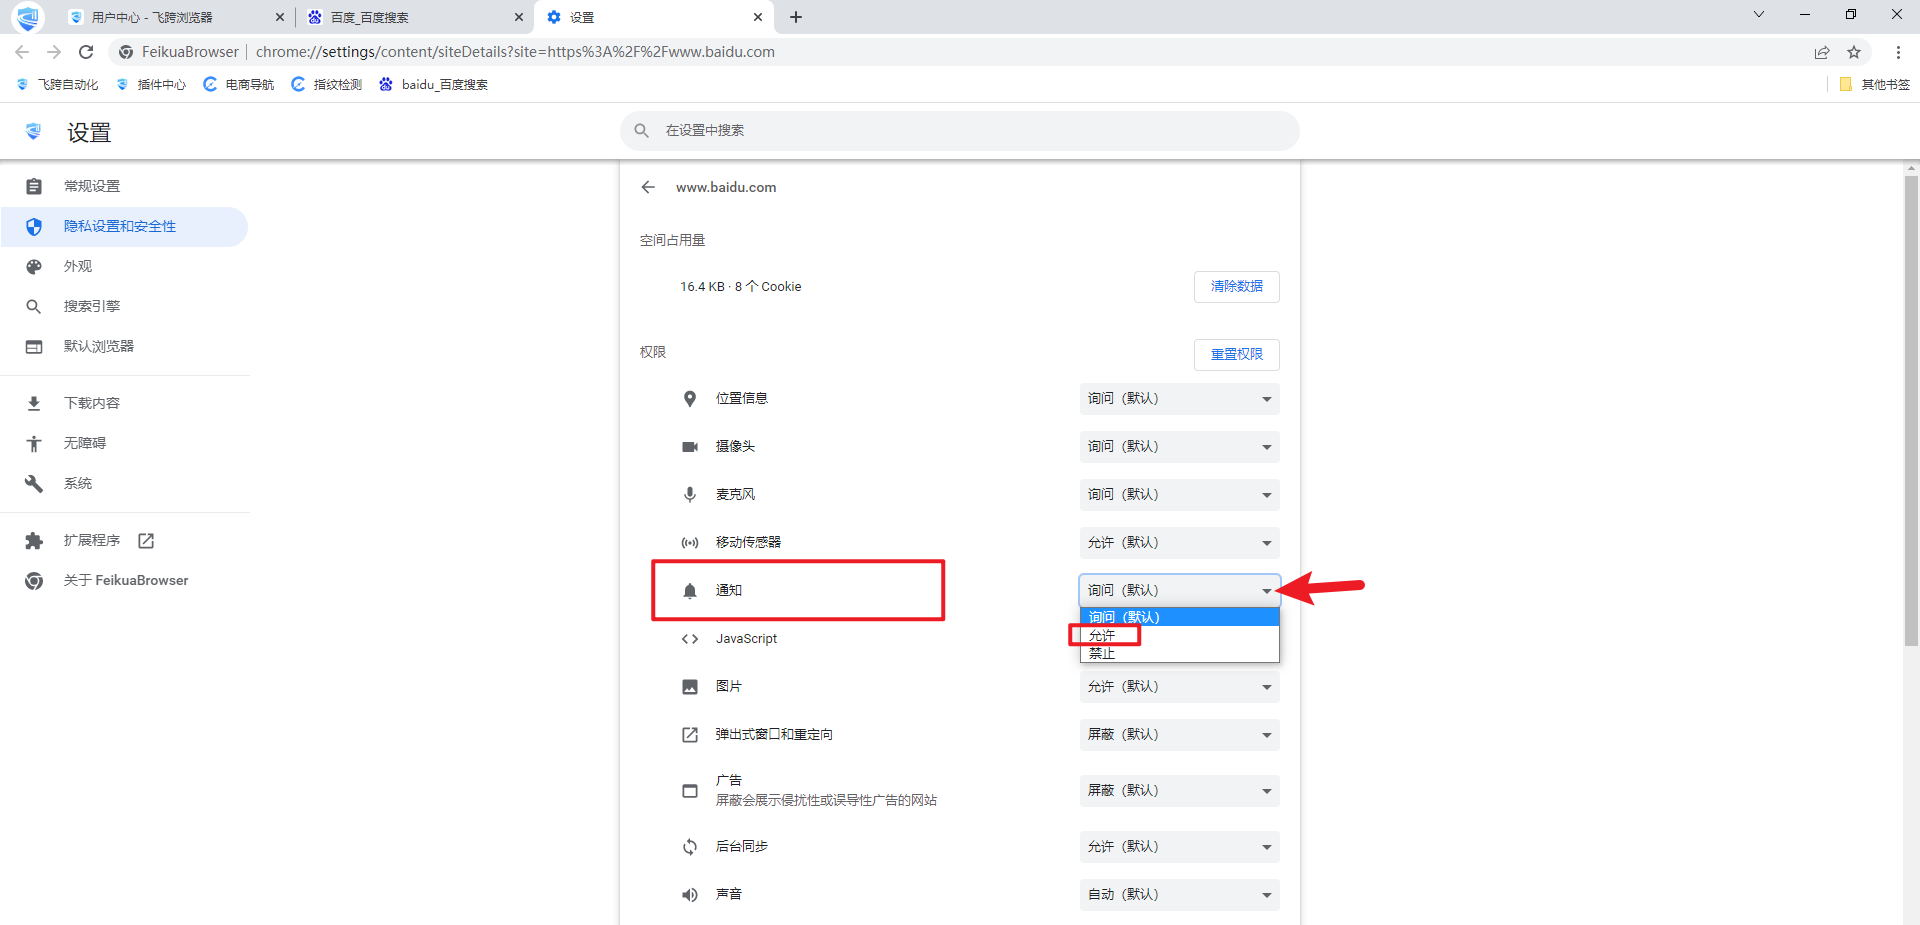Click the bell icon beside 通知
Image resolution: width=1920 pixels, height=925 pixels.
point(690,591)
